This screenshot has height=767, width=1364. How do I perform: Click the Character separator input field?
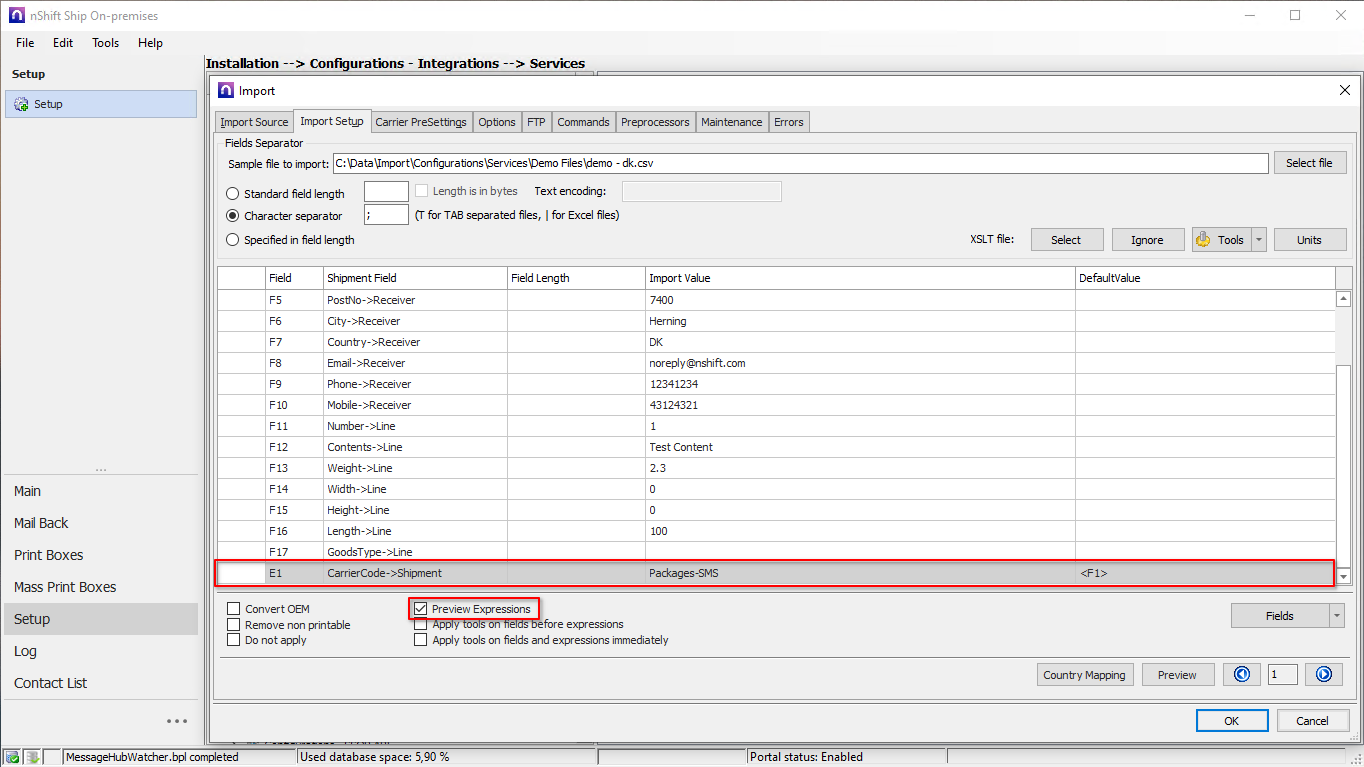click(386, 215)
